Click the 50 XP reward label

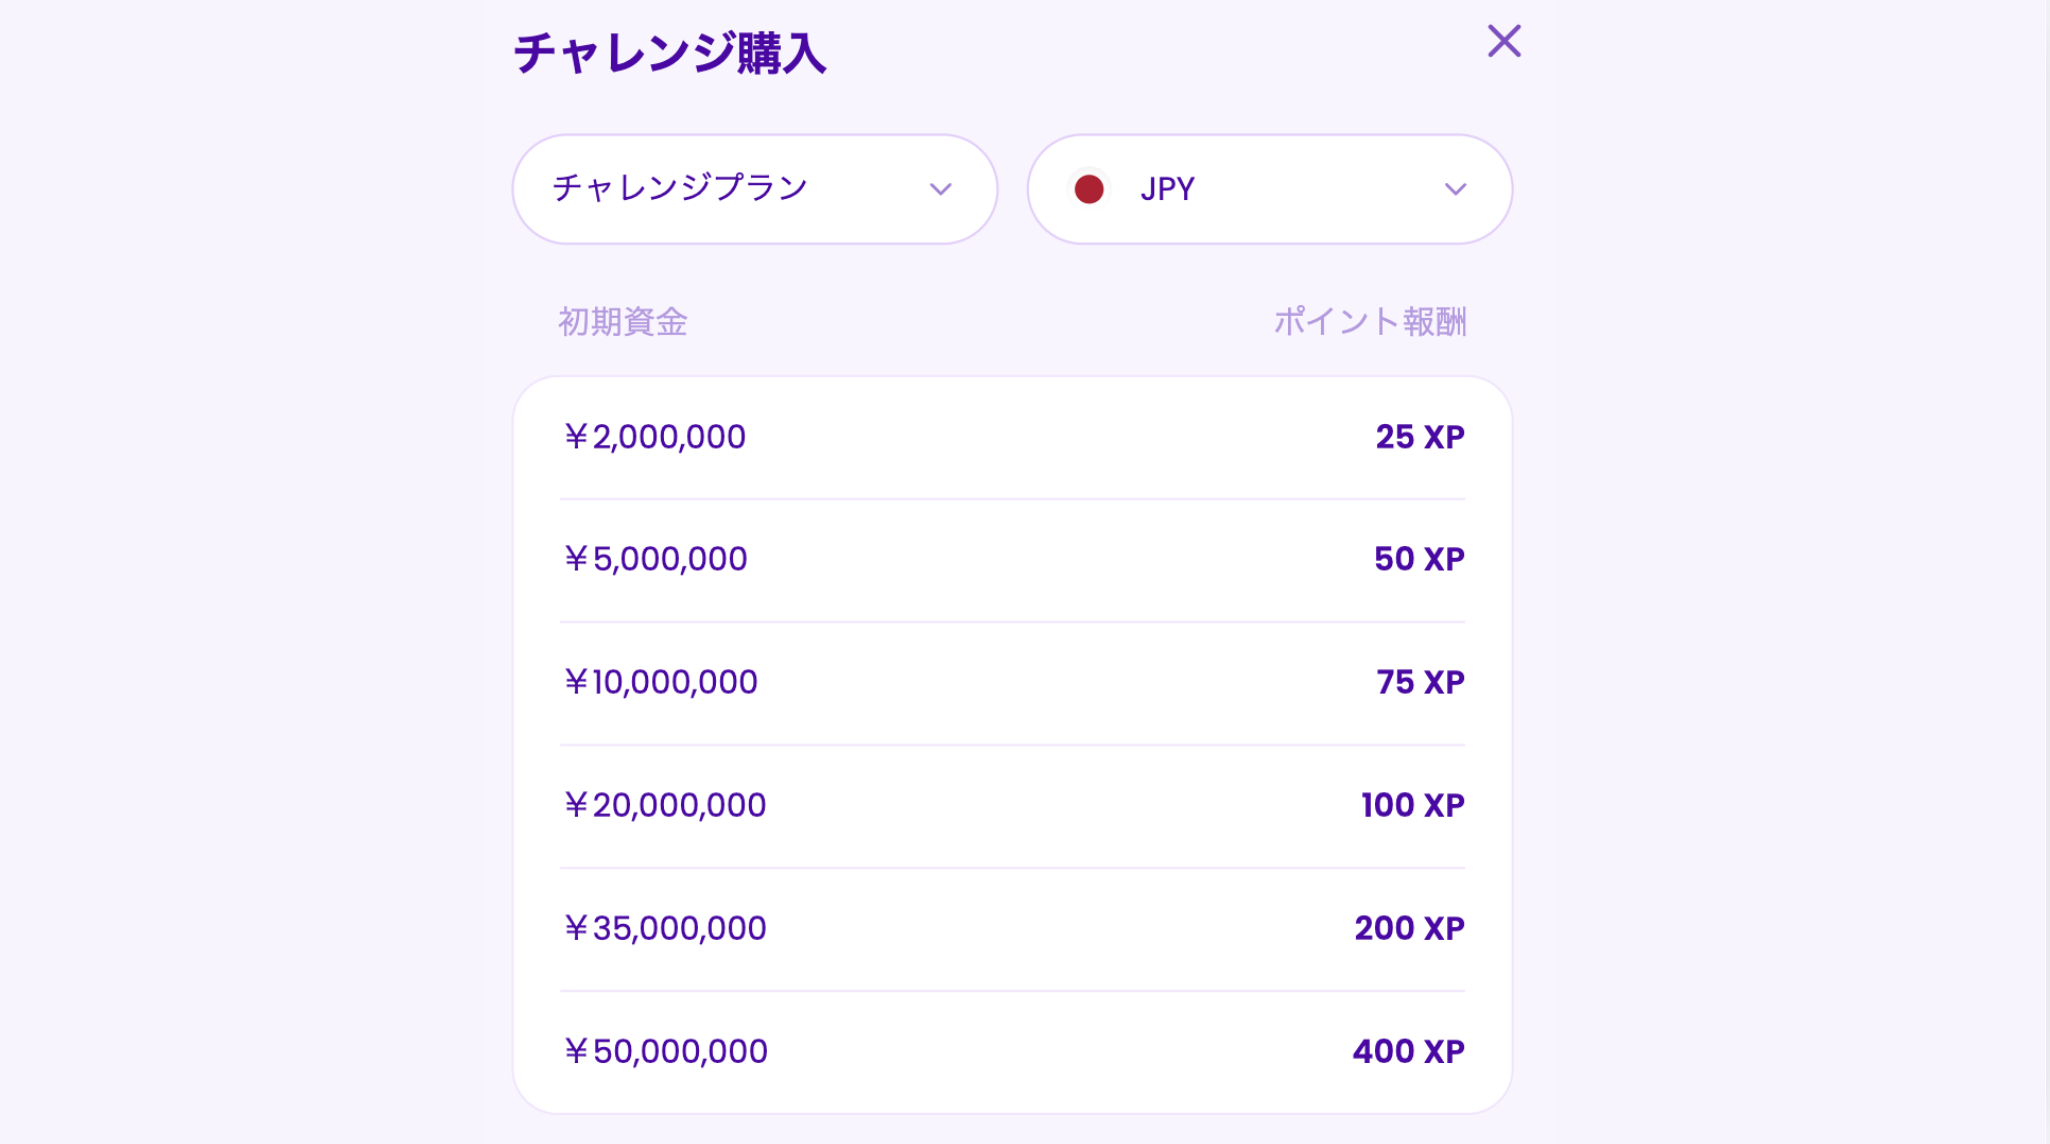tap(1418, 559)
